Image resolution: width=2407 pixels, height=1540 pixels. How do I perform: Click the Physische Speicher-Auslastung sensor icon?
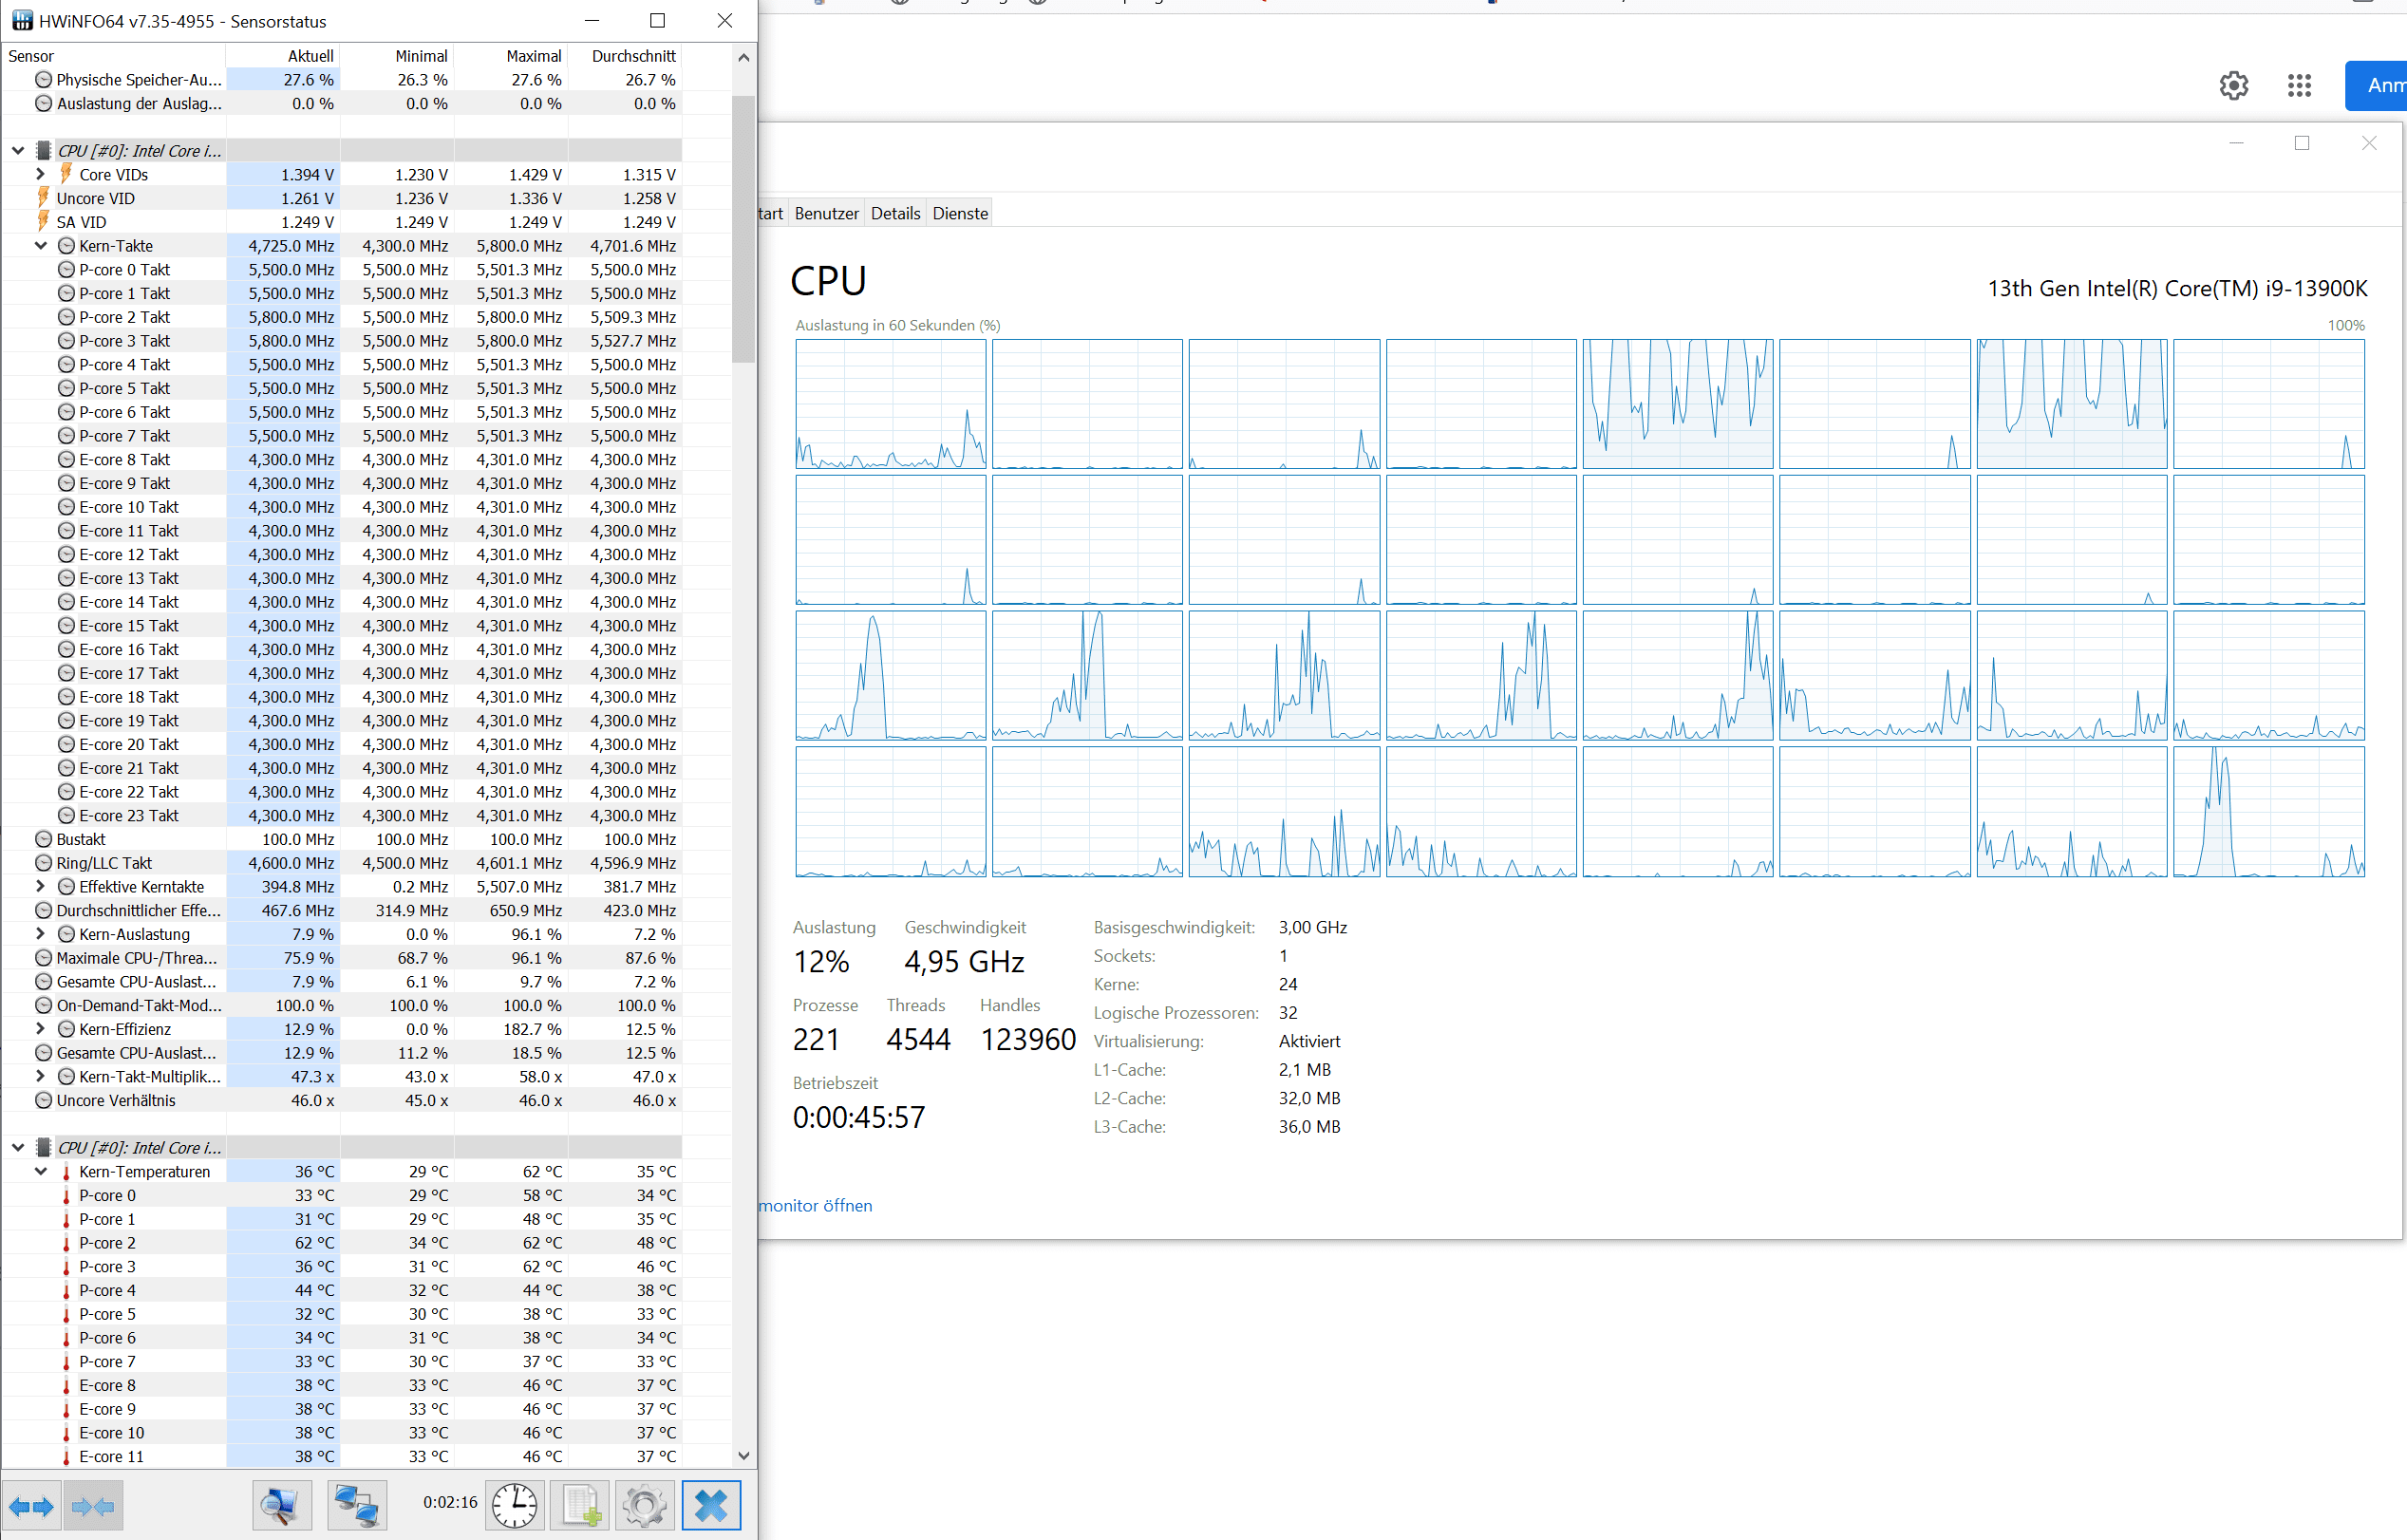(43, 79)
